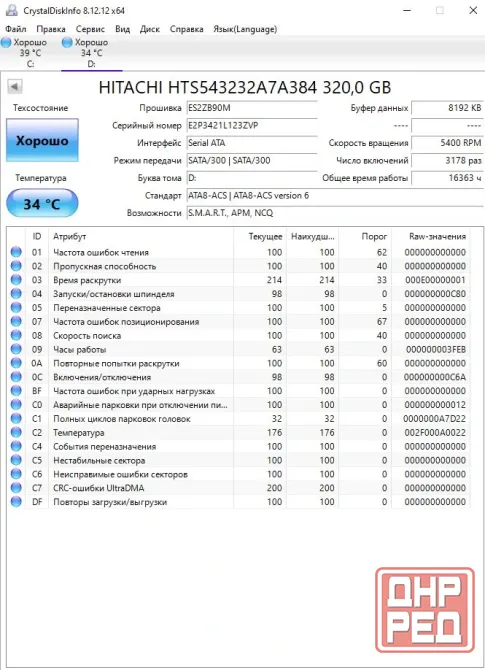The width and height of the screenshot is (485, 670).
Task: Click the status icon for Скорость поиска
Action: click(x=16, y=335)
